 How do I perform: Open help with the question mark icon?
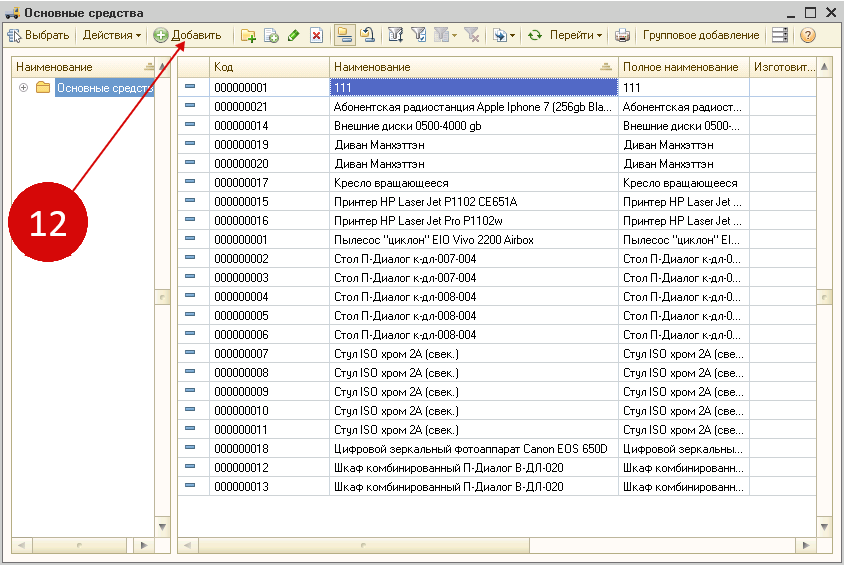tap(807, 35)
